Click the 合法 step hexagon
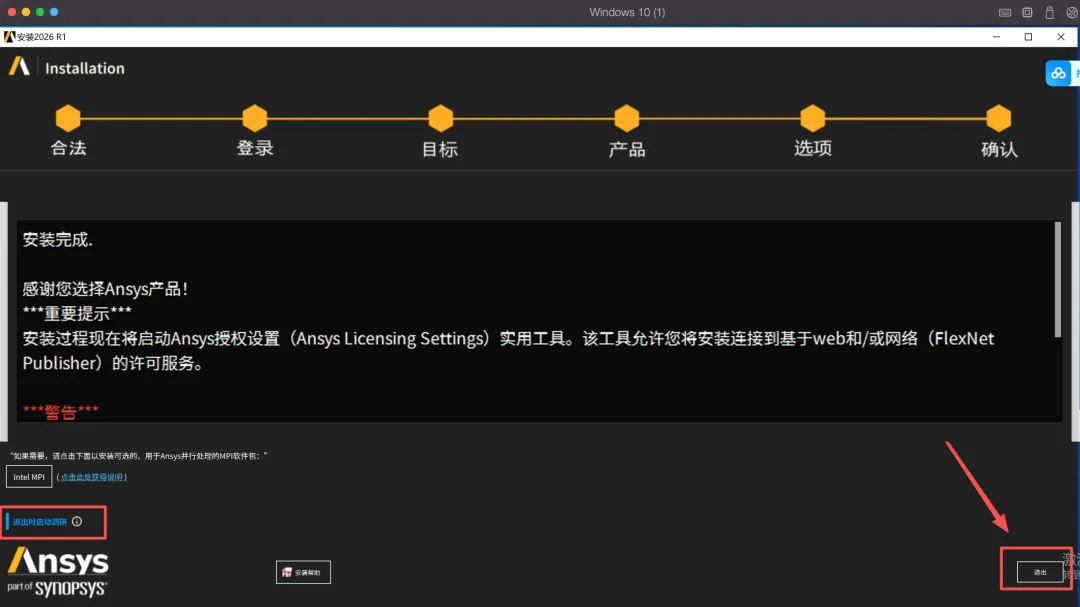Image resolution: width=1080 pixels, height=607 pixels. (x=68, y=118)
